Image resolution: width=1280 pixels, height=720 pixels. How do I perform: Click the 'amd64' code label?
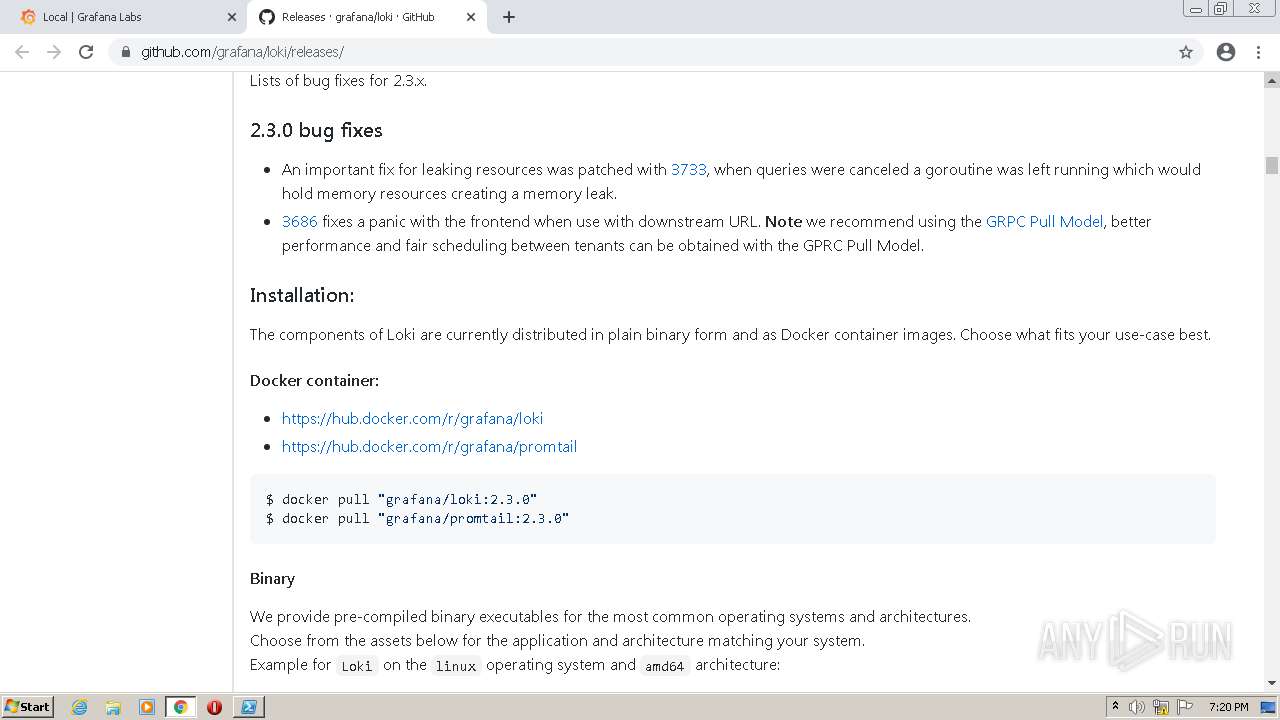pyautogui.click(x=664, y=666)
